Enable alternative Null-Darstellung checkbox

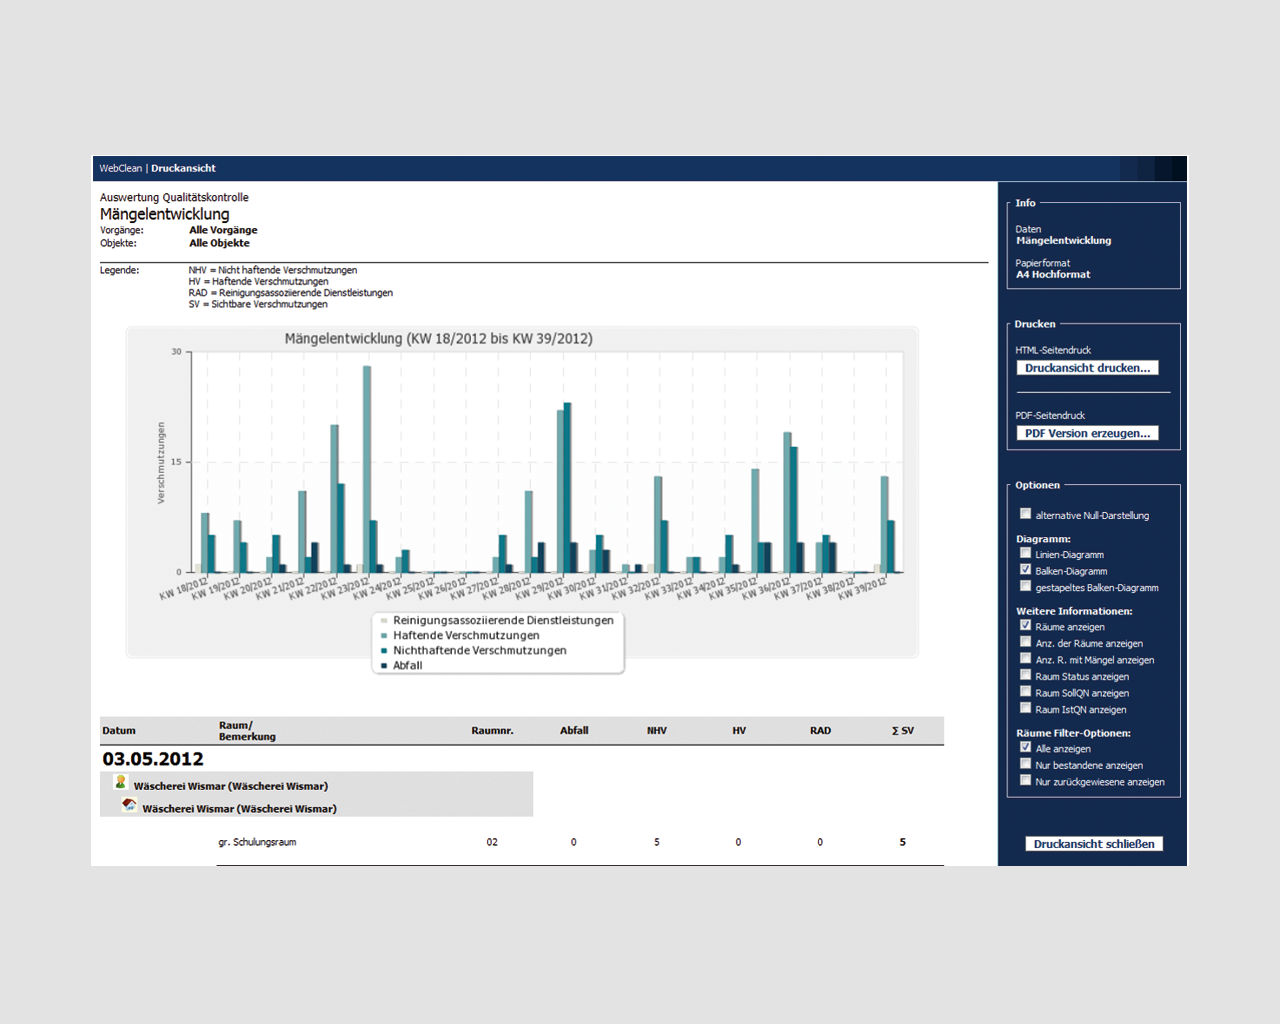point(1025,514)
